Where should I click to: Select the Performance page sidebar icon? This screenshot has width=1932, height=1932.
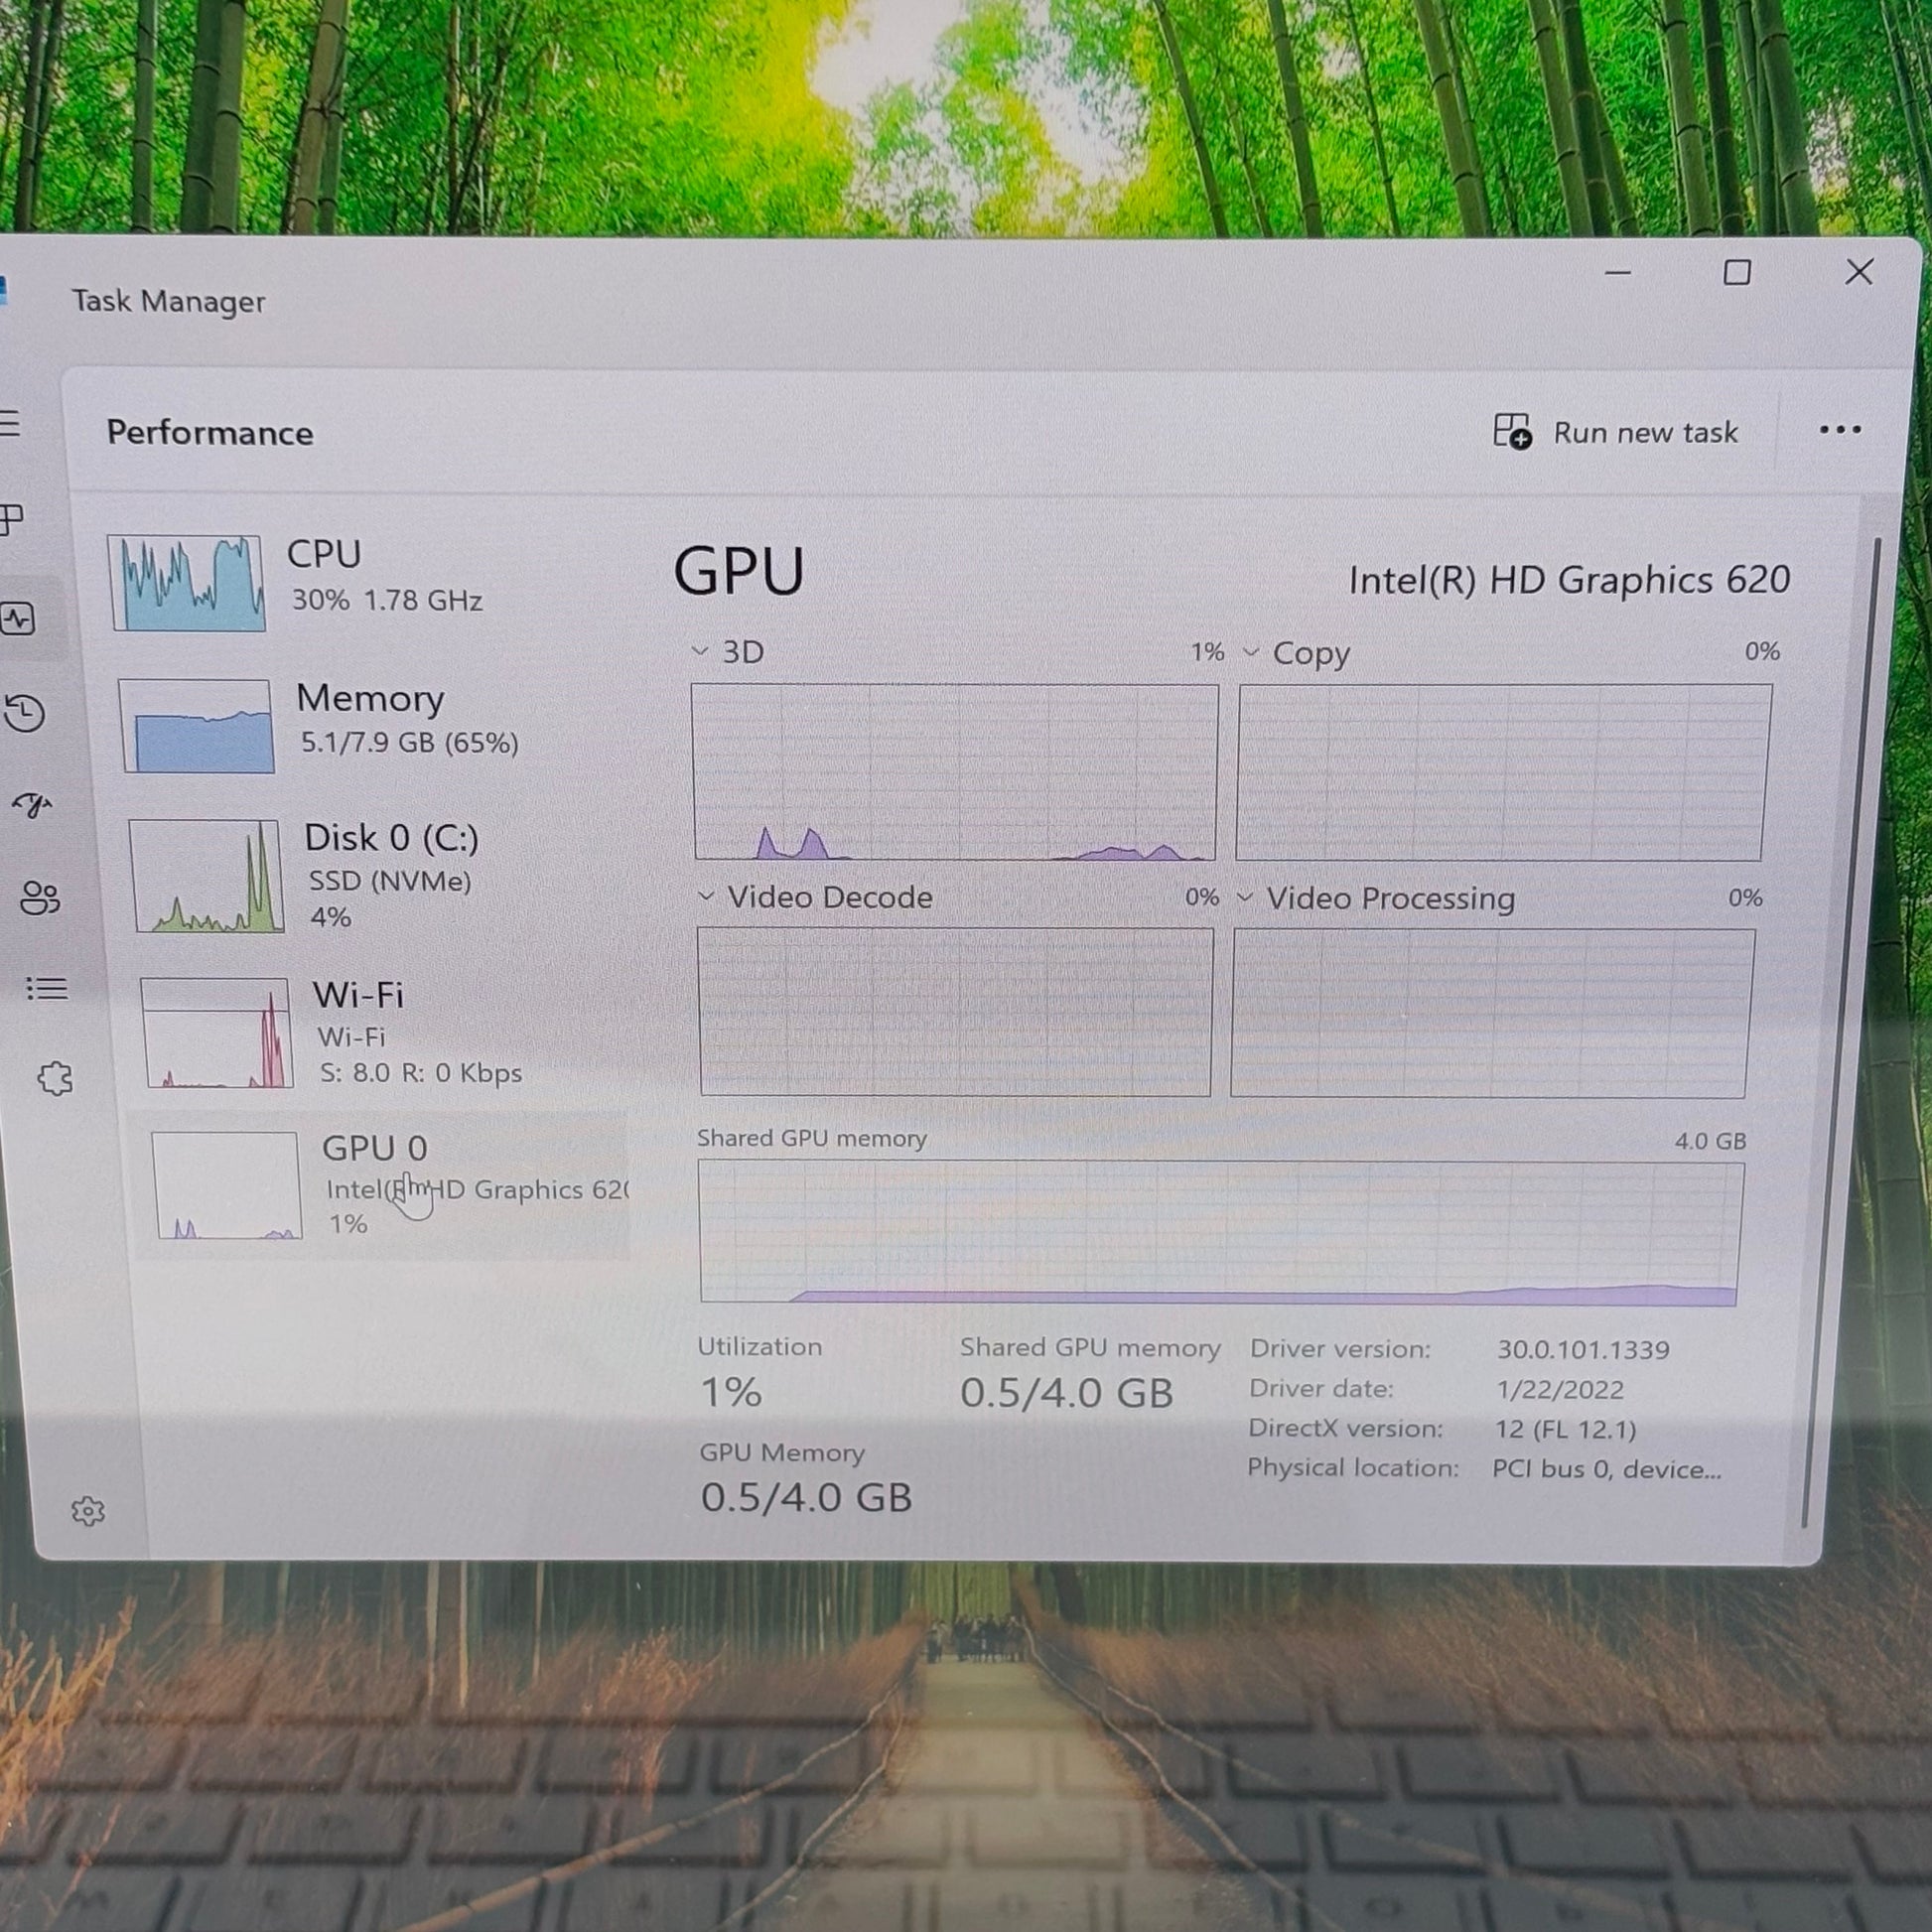point(17,619)
